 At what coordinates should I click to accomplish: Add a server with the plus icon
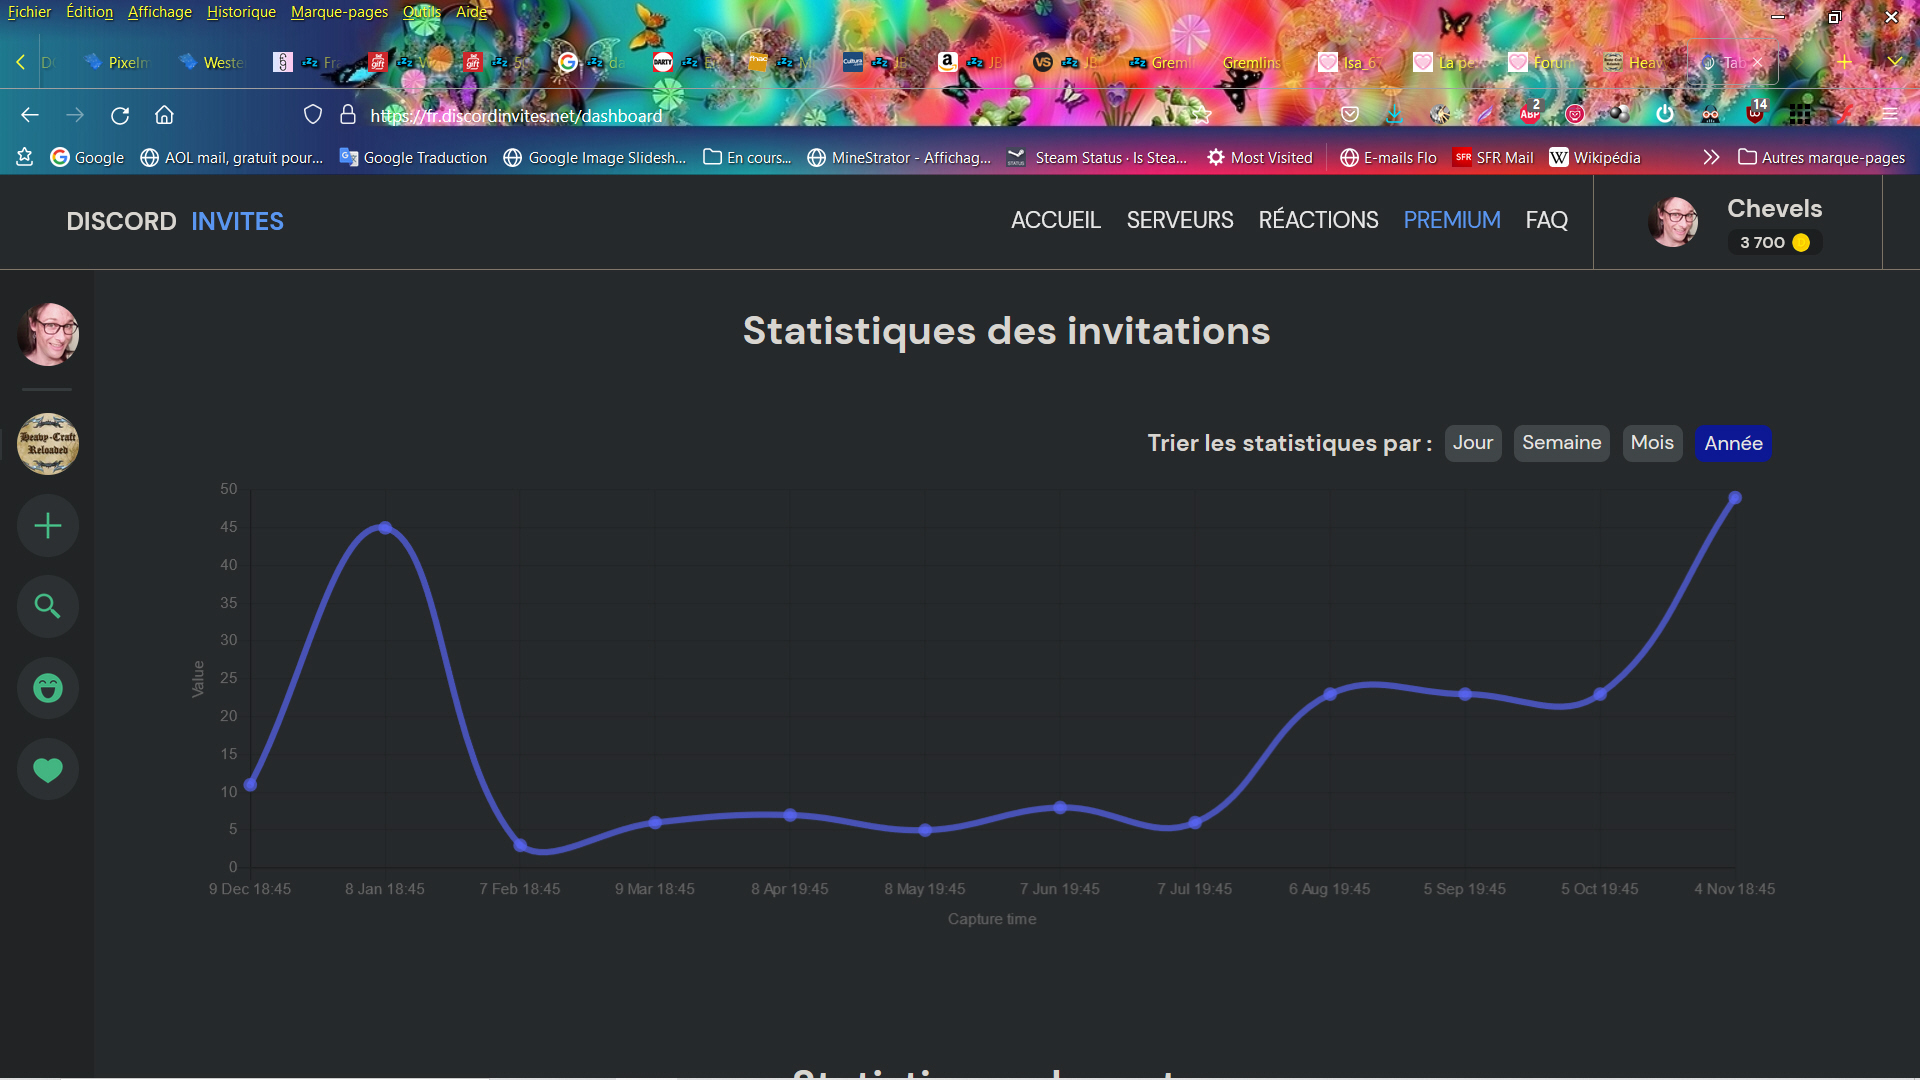47,526
